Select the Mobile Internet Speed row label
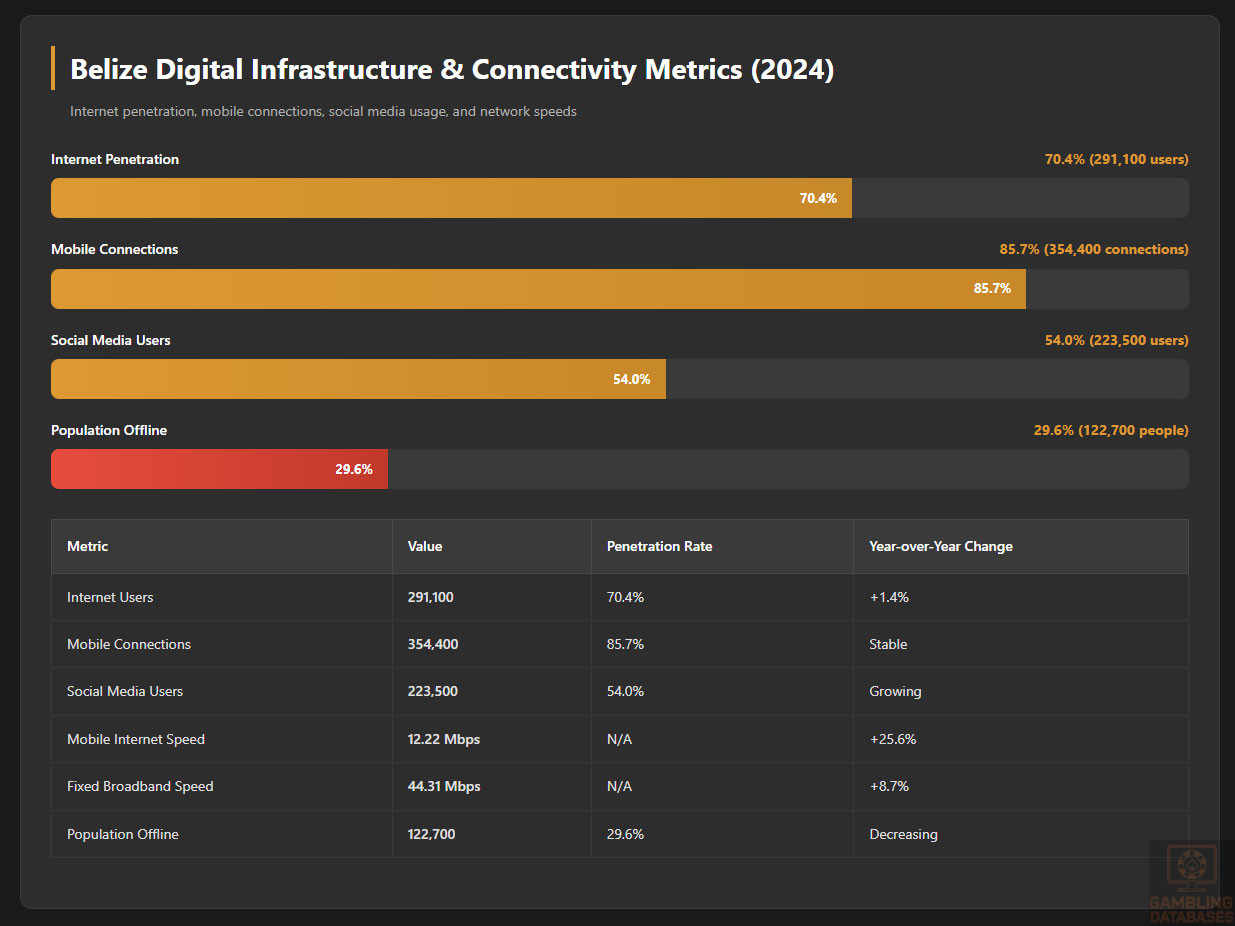 click(x=136, y=739)
